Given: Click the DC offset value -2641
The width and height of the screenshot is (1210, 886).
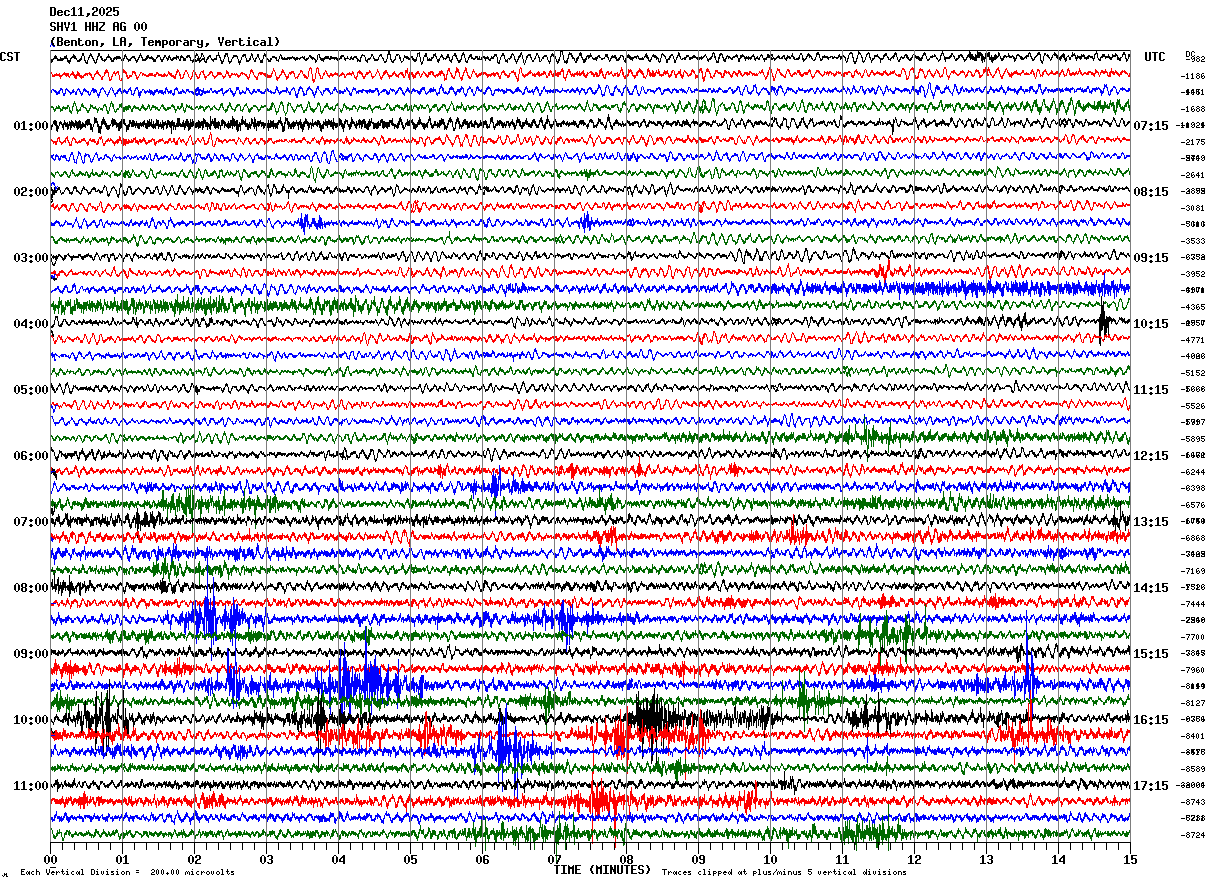Looking at the screenshot, I should [x=1194, y=175].
